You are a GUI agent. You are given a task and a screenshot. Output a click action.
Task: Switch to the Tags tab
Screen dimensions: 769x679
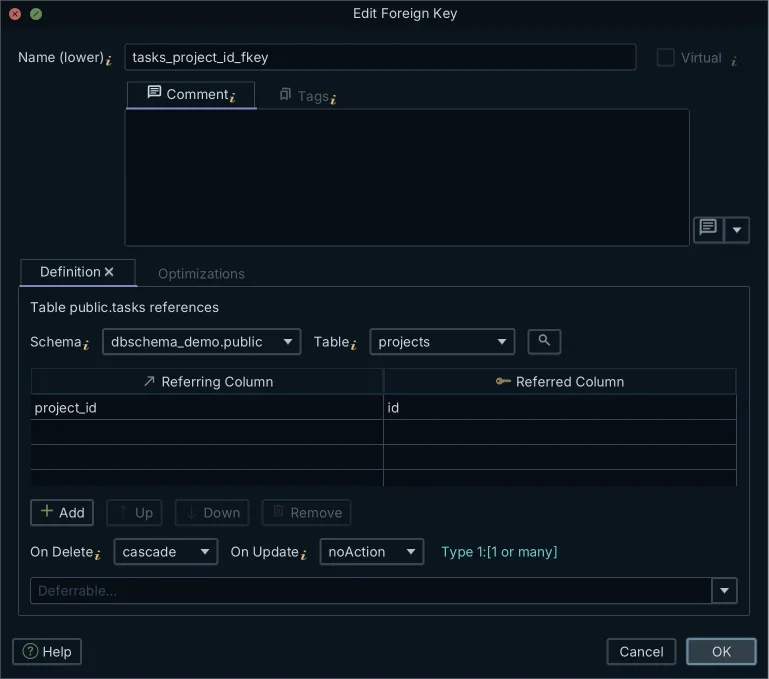pos(308,96)
